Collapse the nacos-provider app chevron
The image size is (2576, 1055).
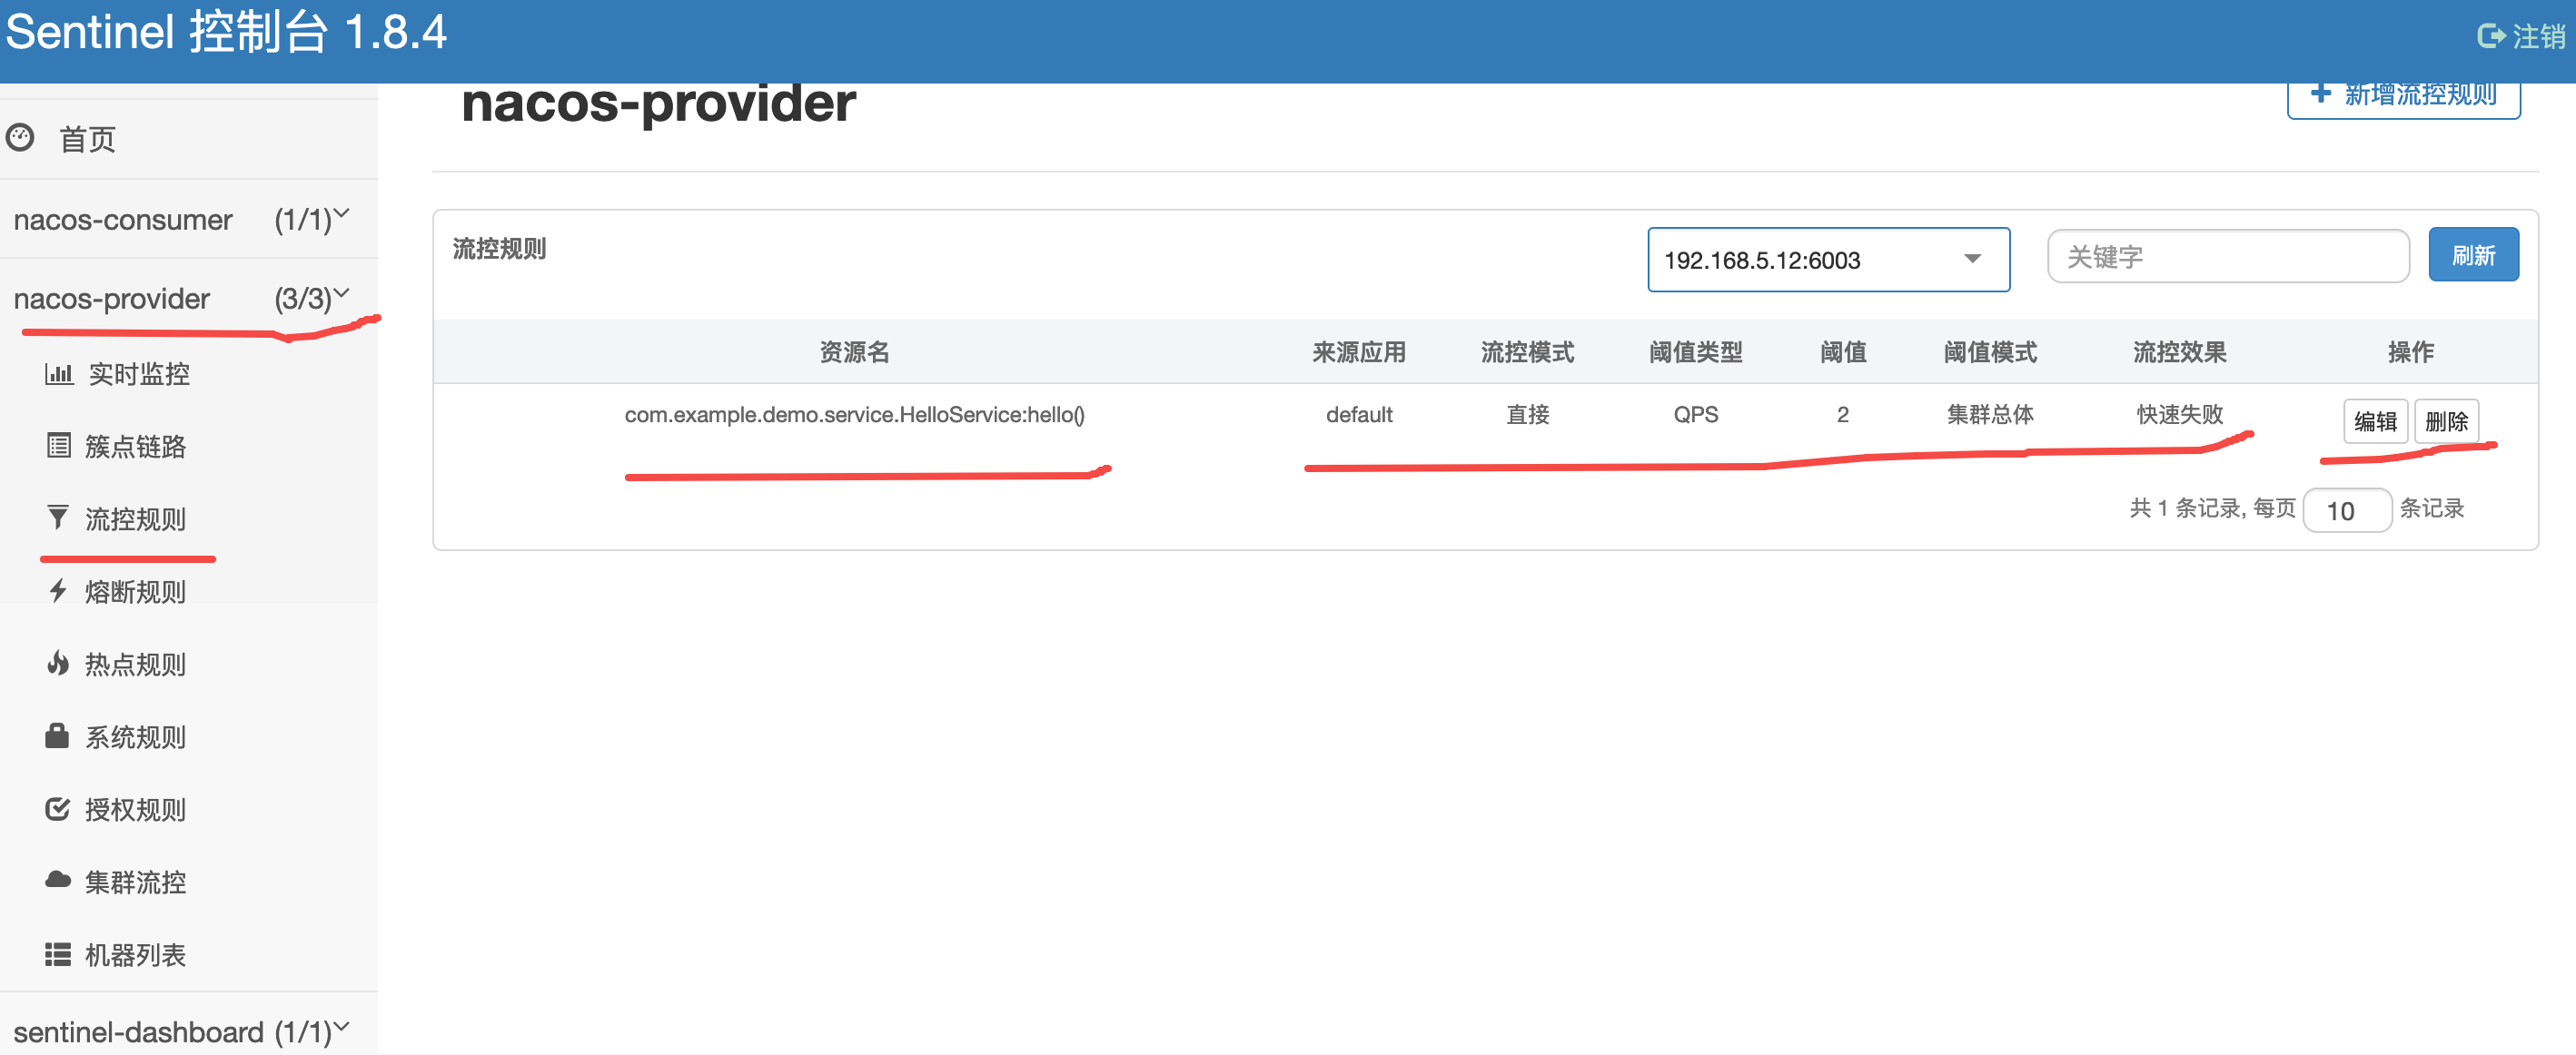click(x=341, y=293)
